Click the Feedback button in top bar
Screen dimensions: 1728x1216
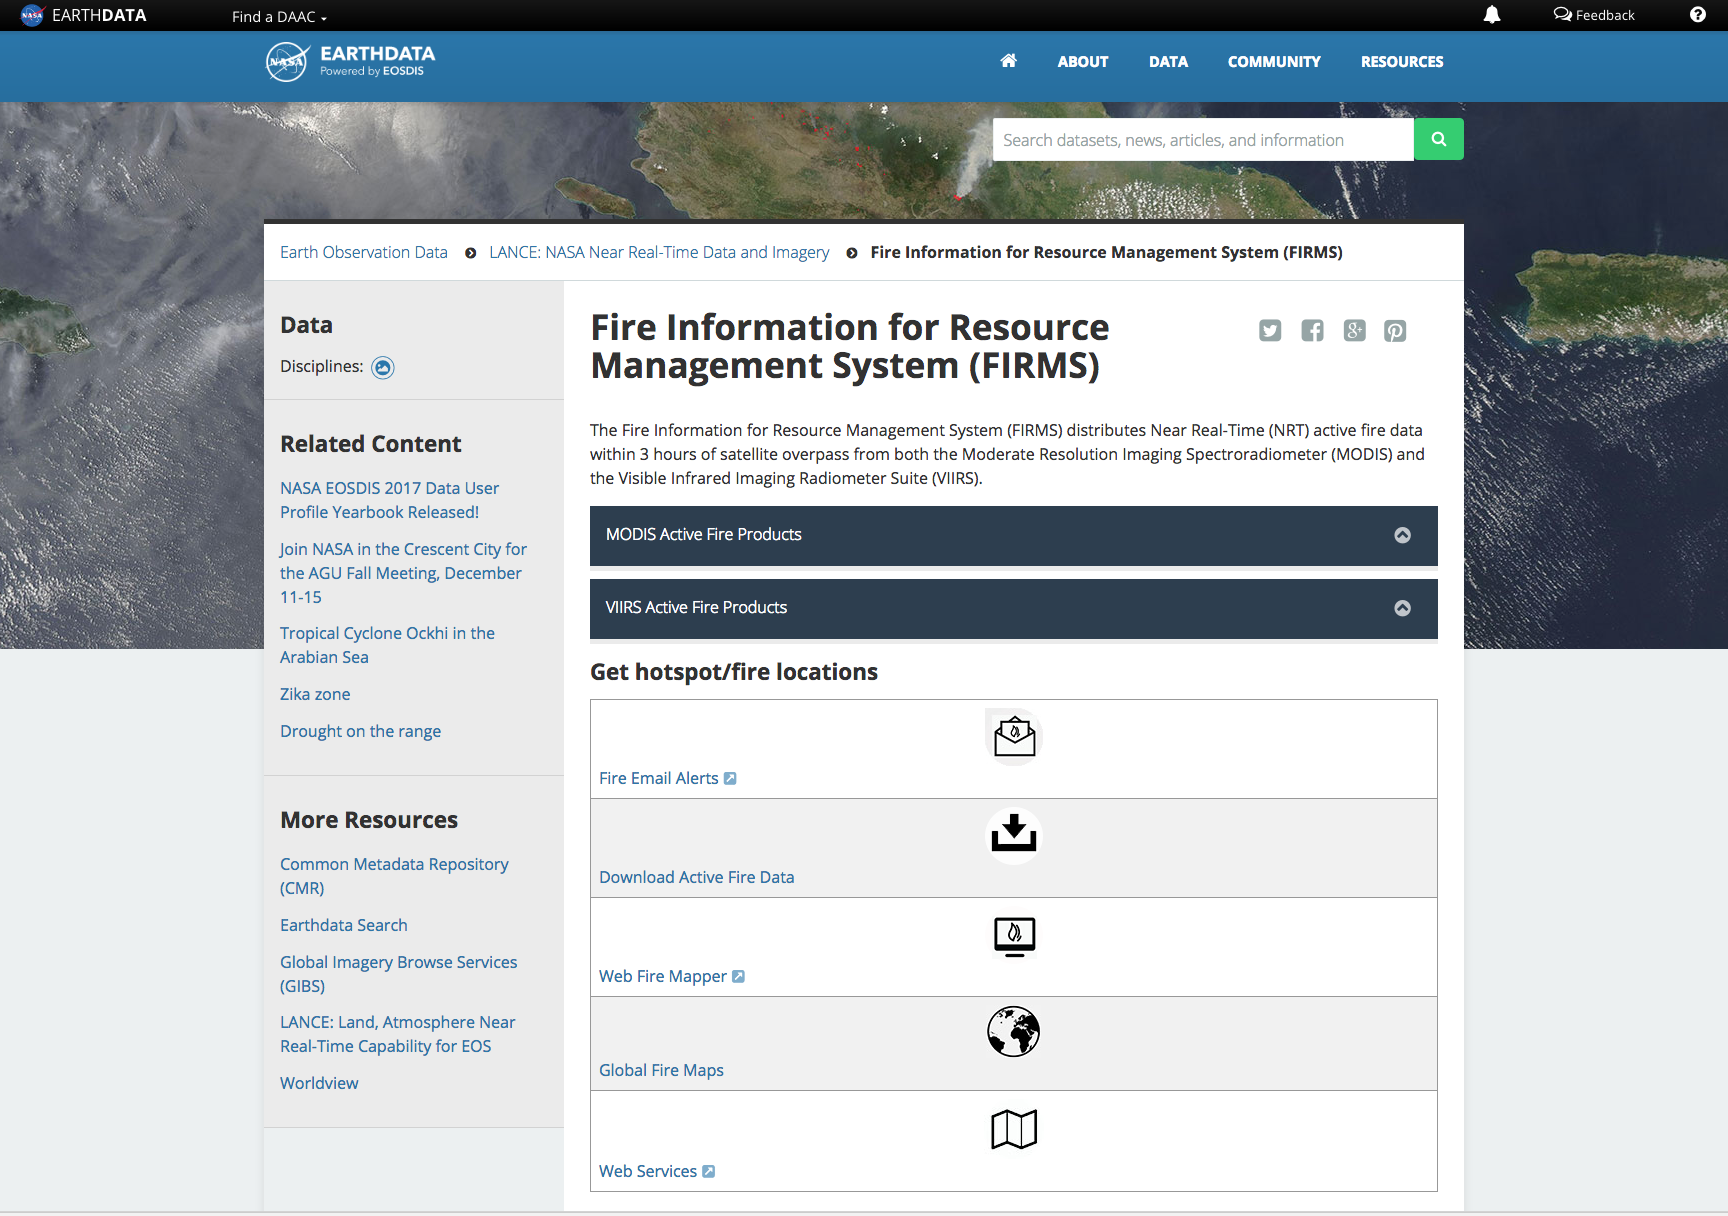(x=1594, y=15)
